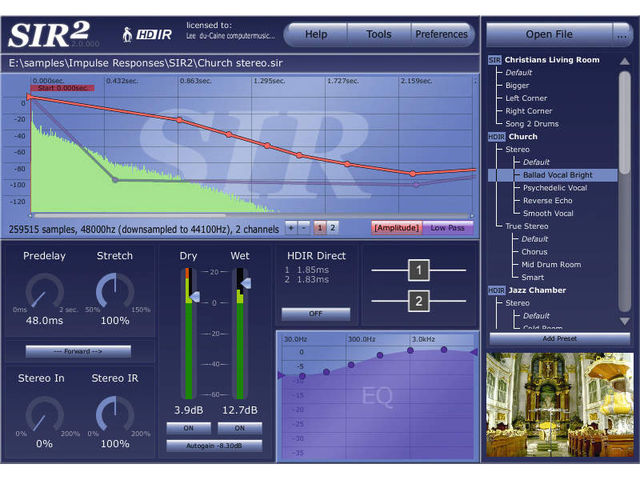Select the Mid Drum Room preset
The width and height of the screenshot is (640, 480).
[x=551, y=264]
